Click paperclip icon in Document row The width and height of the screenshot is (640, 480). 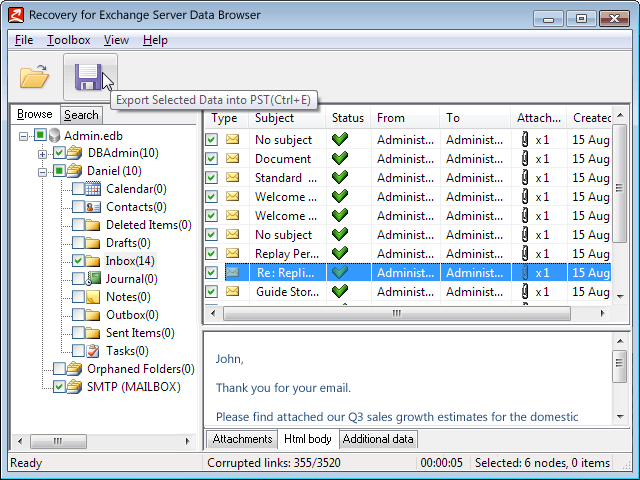(x=525, y=158)
